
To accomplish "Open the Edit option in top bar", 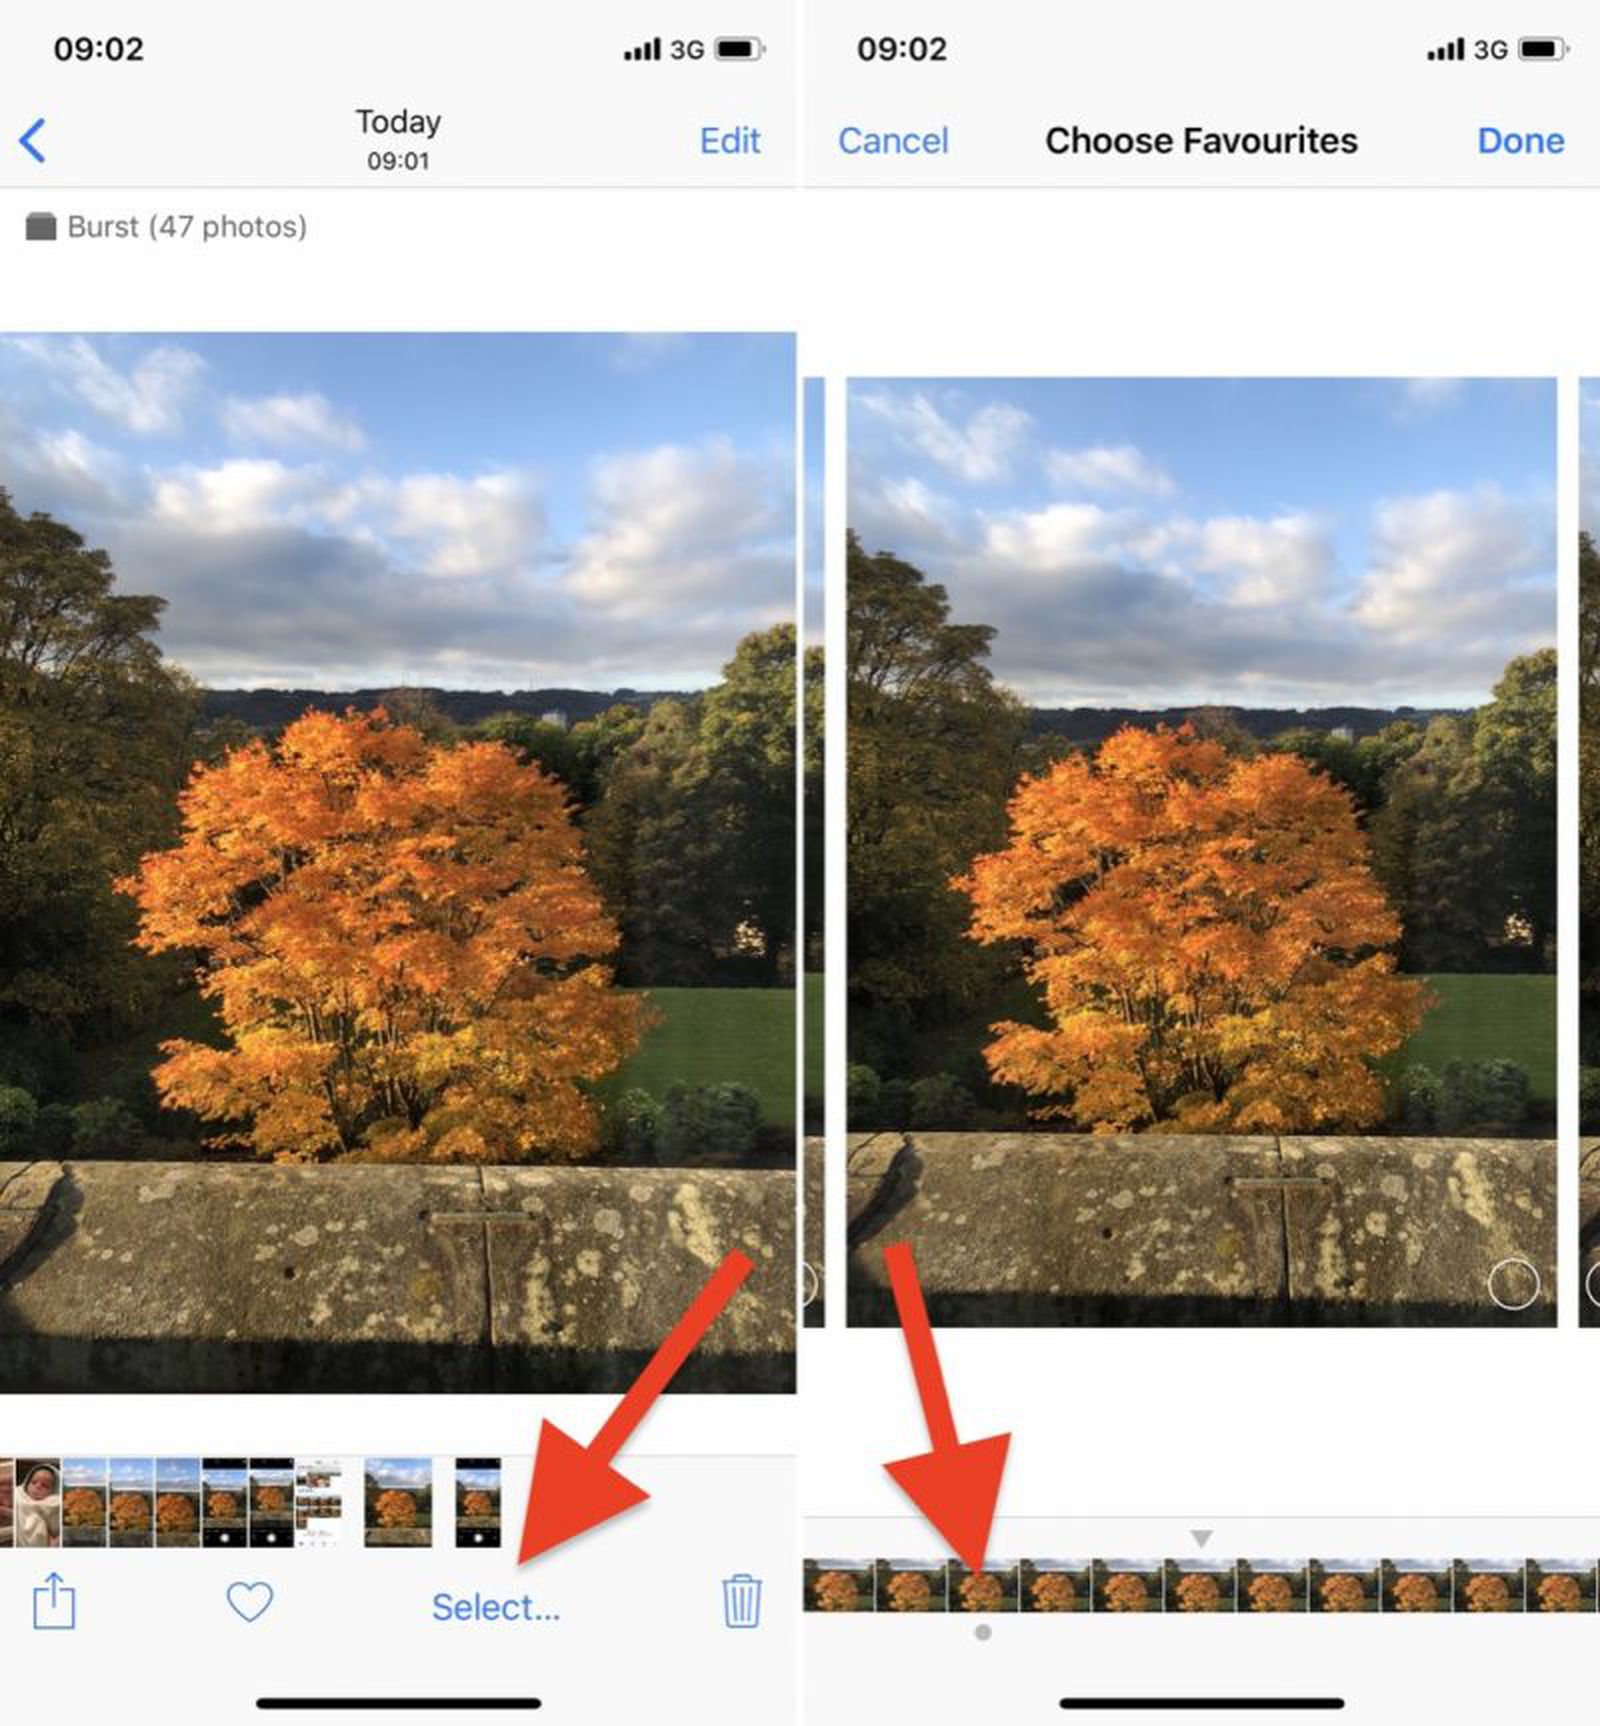I will tap(729, 141).
